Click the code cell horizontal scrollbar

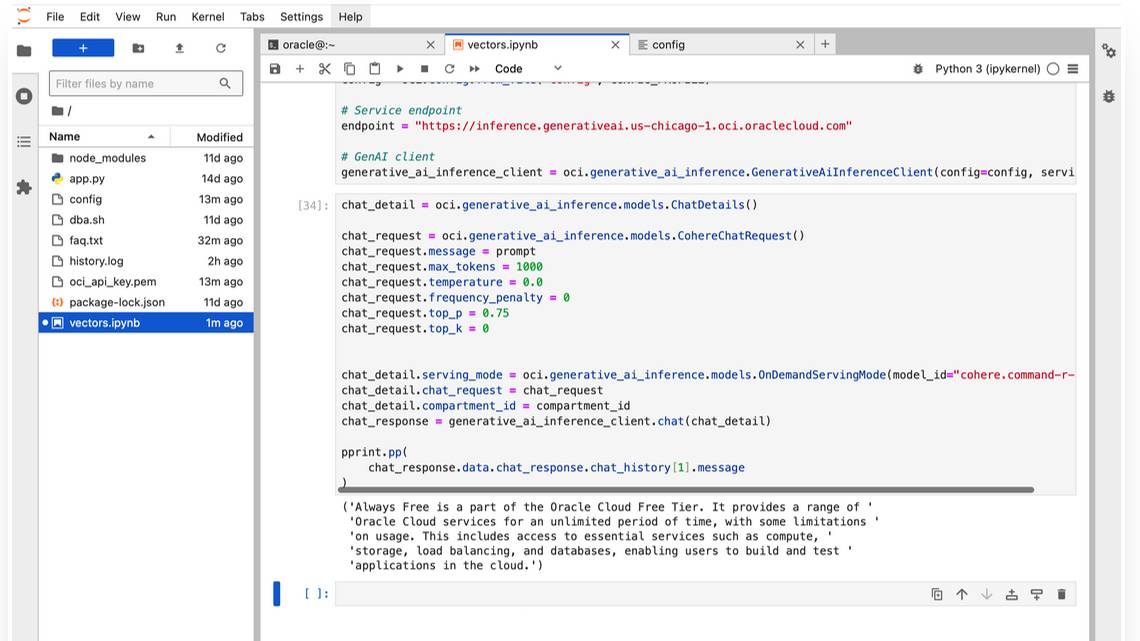tap(686, 490)
